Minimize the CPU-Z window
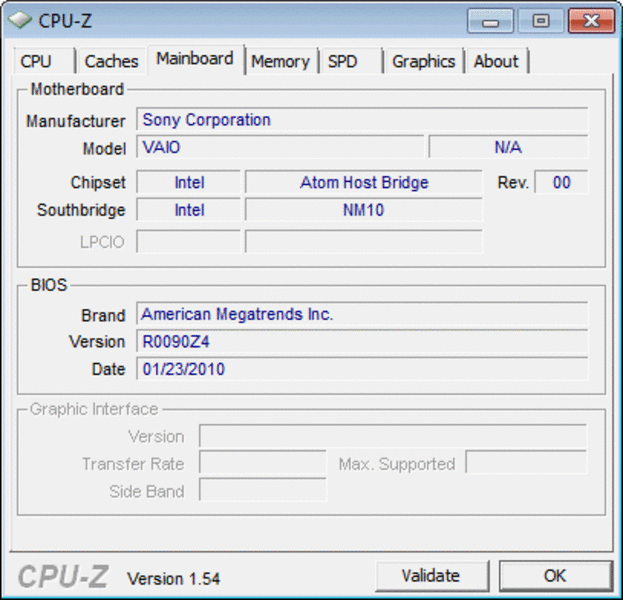Viewport: 623px width, 600px height. click(490, 21)
